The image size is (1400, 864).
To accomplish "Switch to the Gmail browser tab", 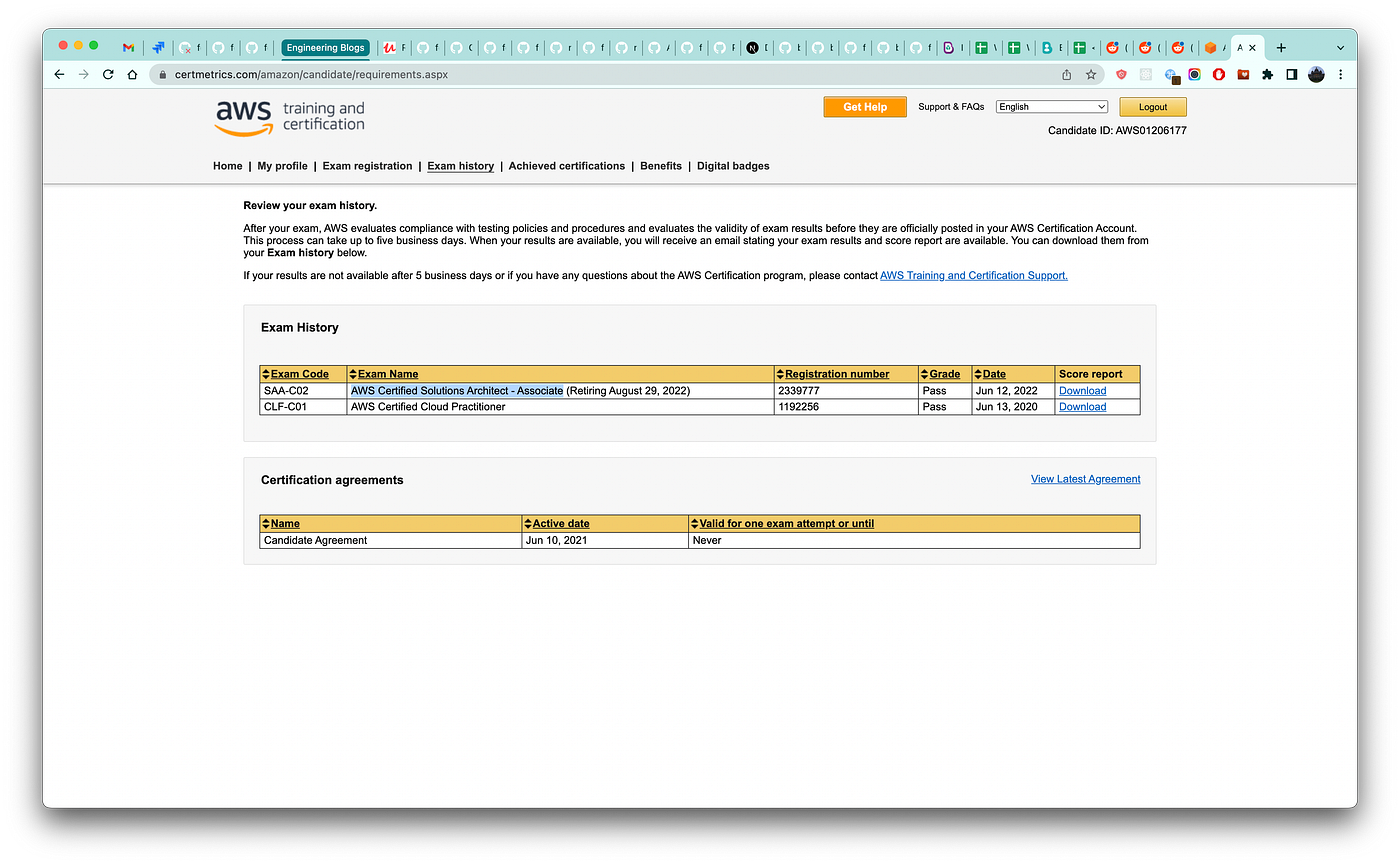I will coord(128,47).
